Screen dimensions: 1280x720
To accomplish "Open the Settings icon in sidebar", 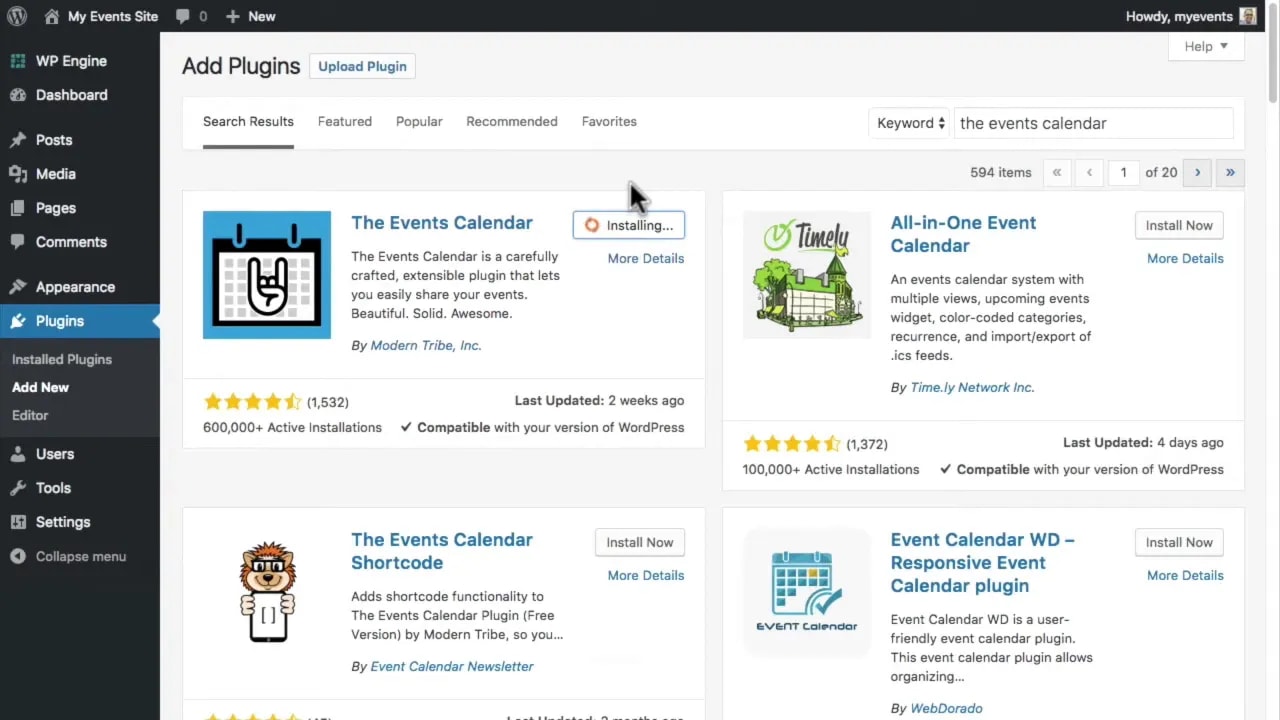I will click(x=18, y=522).
